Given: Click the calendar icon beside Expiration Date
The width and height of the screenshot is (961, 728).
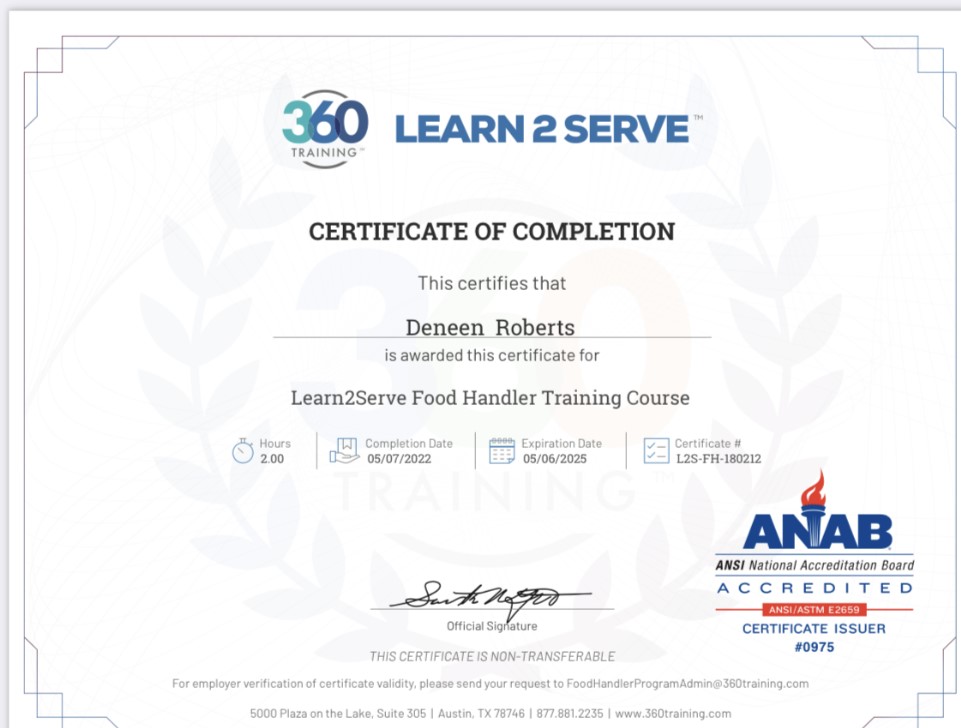Looking at the screenshot, I should point(502,451).
